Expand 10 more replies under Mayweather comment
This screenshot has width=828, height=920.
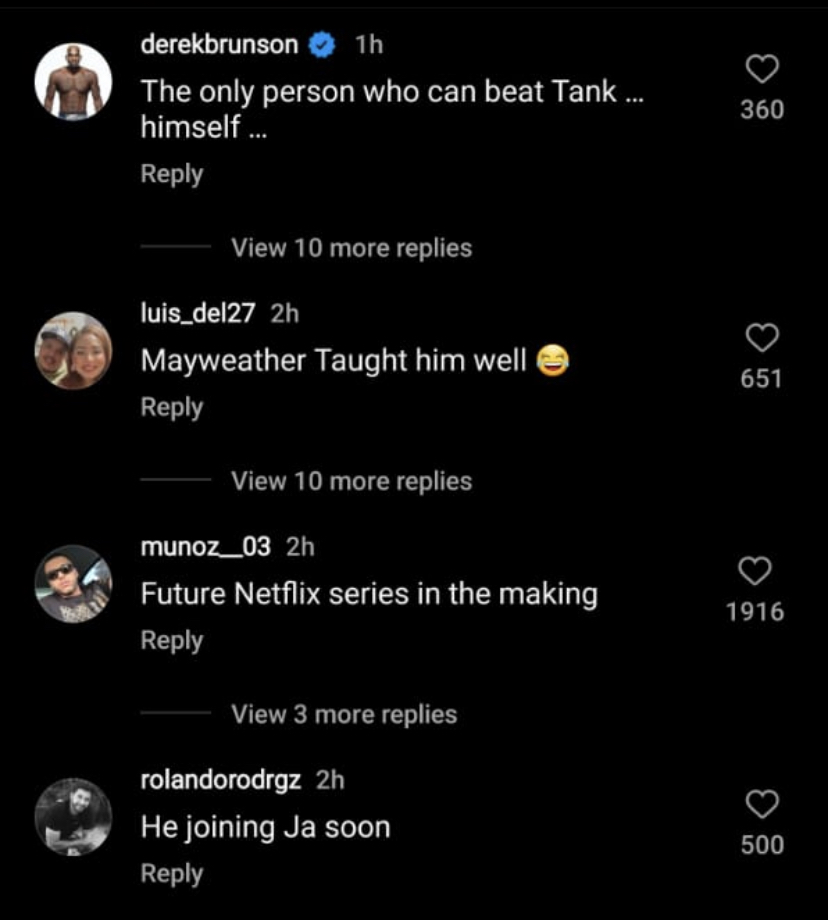351,481
